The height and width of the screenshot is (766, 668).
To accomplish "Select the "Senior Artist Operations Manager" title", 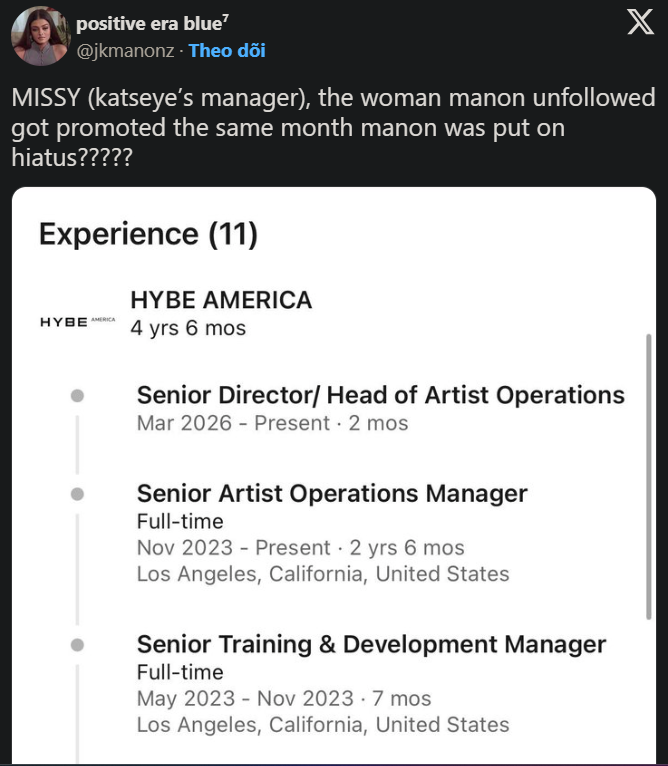I will pyautogui.click(x=331, y=493).
